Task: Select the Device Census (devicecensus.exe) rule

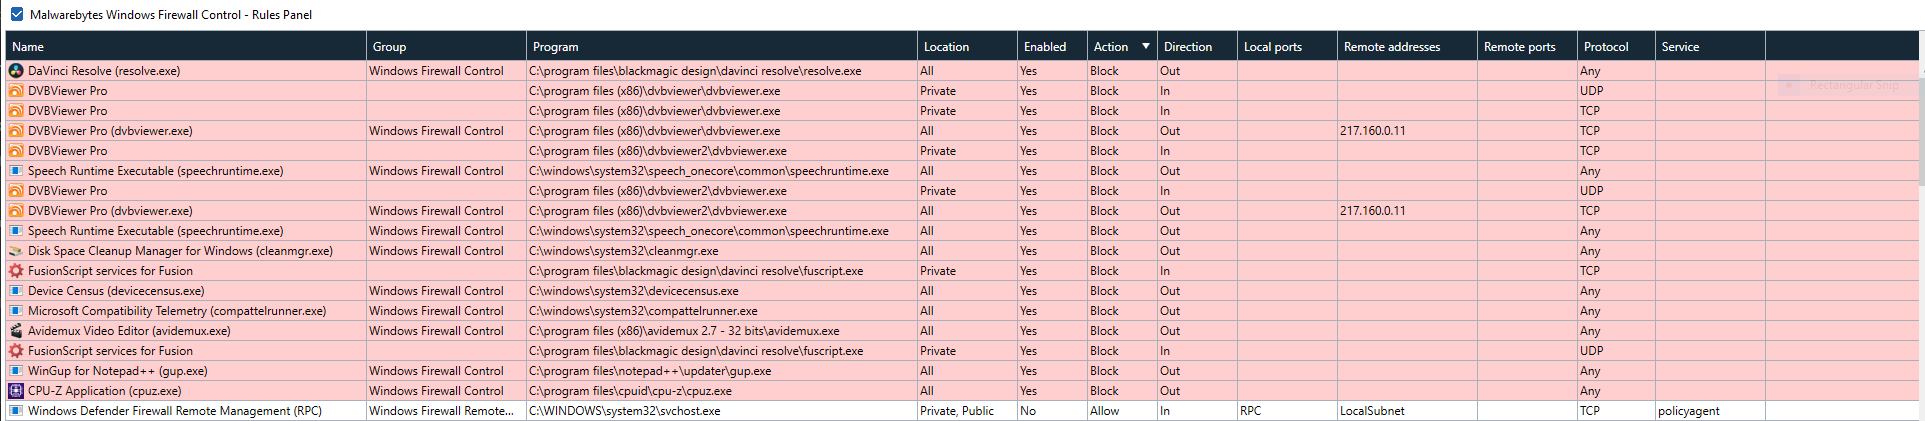Action: (116, 291)
